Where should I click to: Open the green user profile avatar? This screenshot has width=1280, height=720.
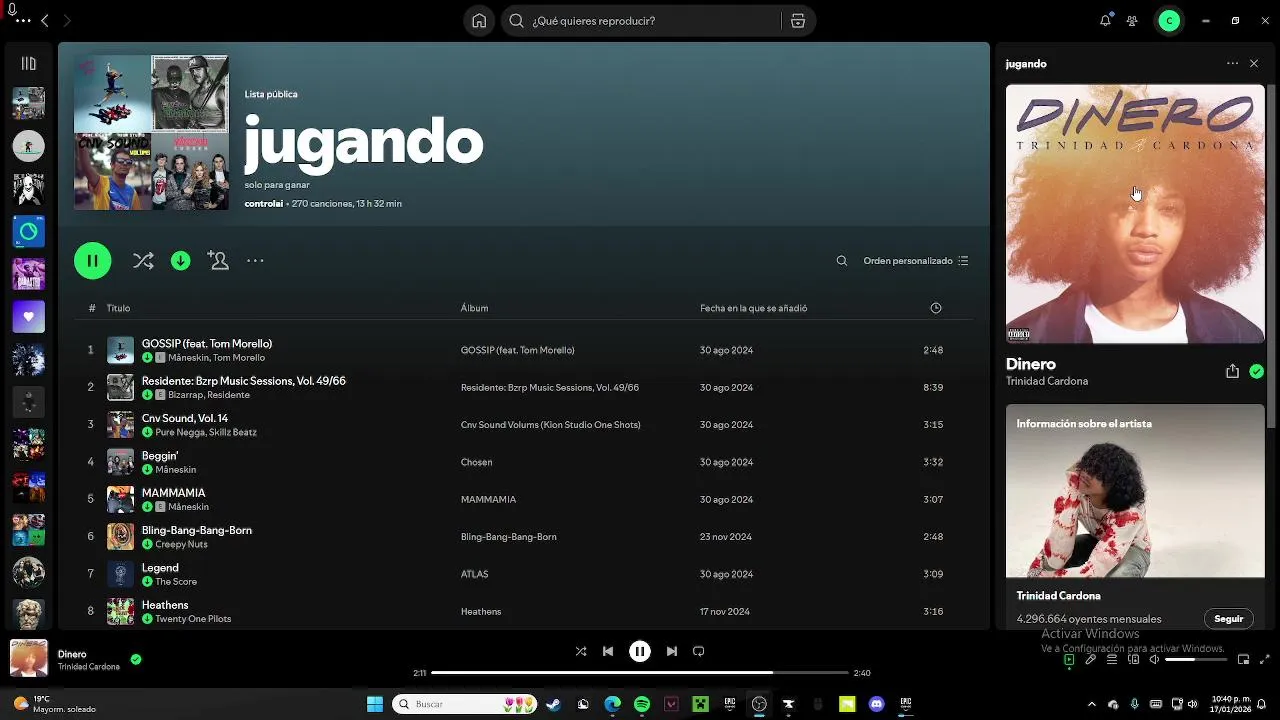coord(1169,21)
